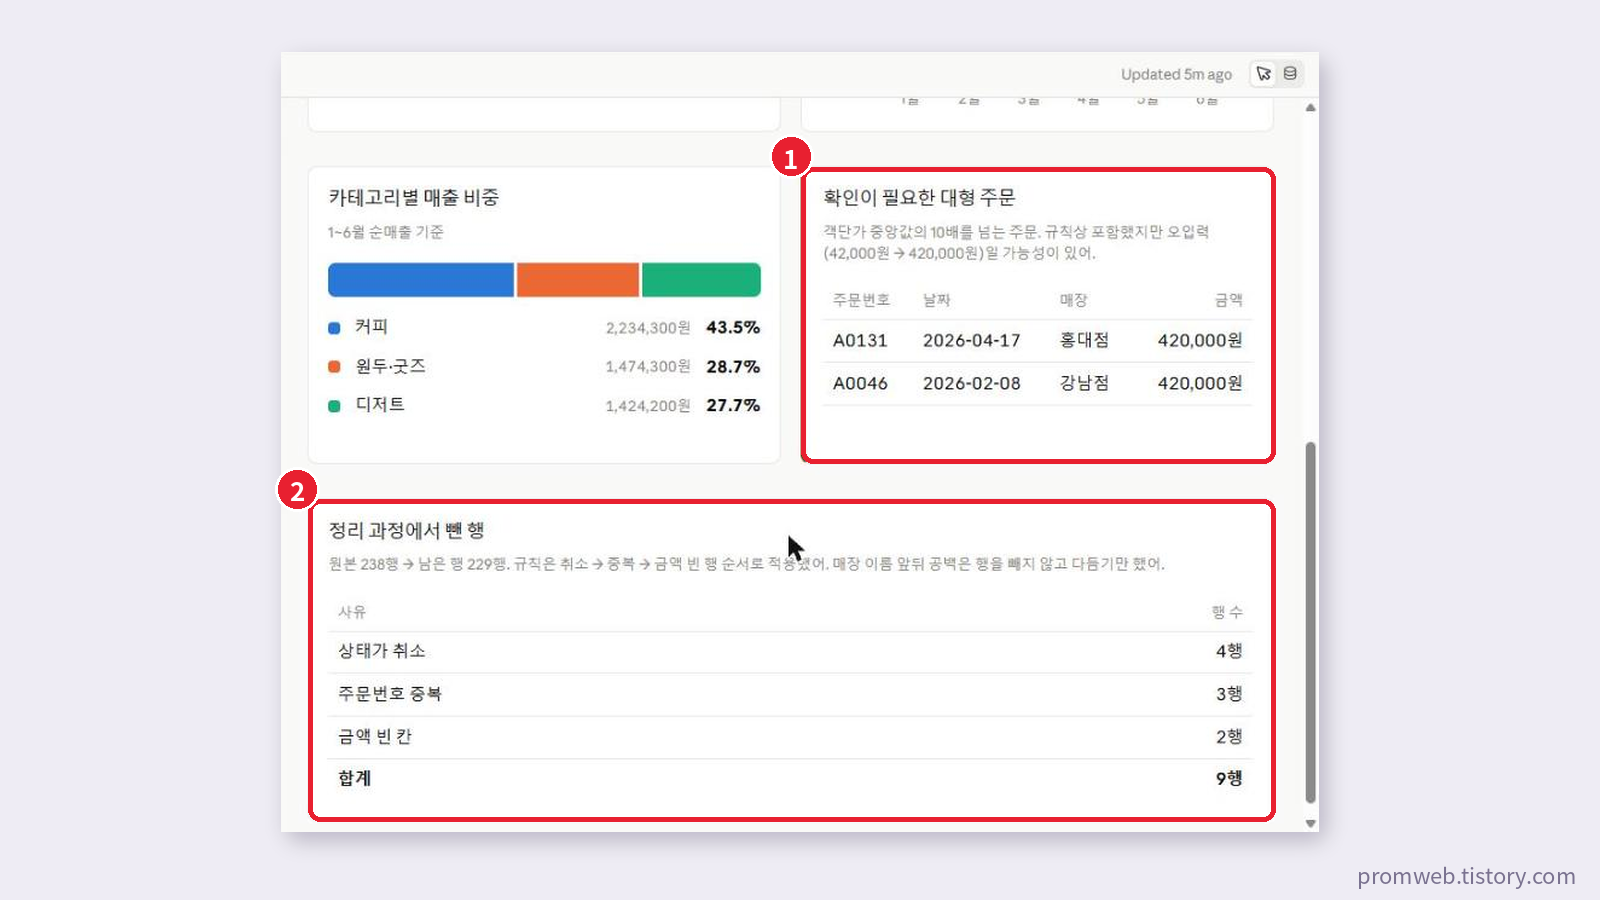Click the 2,234,300원 amount

point(648,328)
